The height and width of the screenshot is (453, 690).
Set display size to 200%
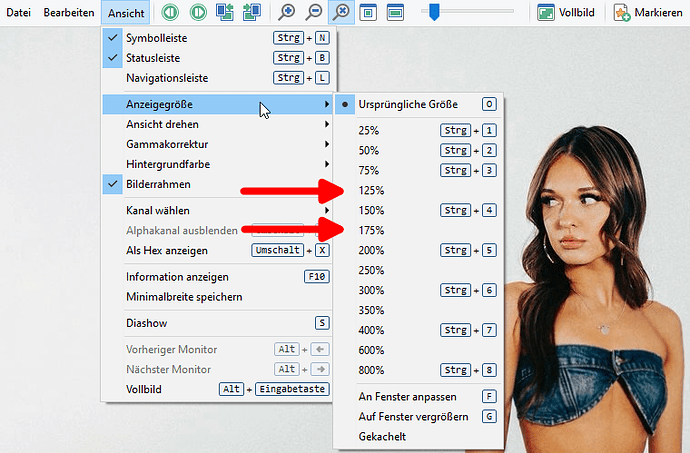click(418, 250)
